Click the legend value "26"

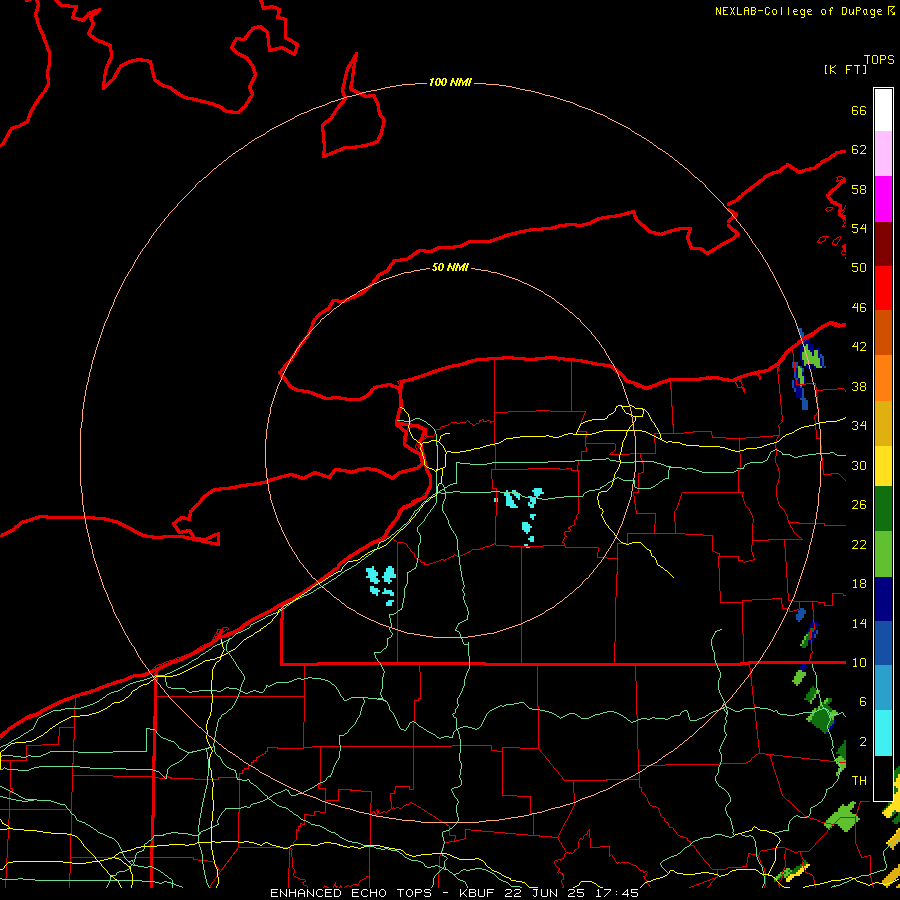[x=859, y=505]
